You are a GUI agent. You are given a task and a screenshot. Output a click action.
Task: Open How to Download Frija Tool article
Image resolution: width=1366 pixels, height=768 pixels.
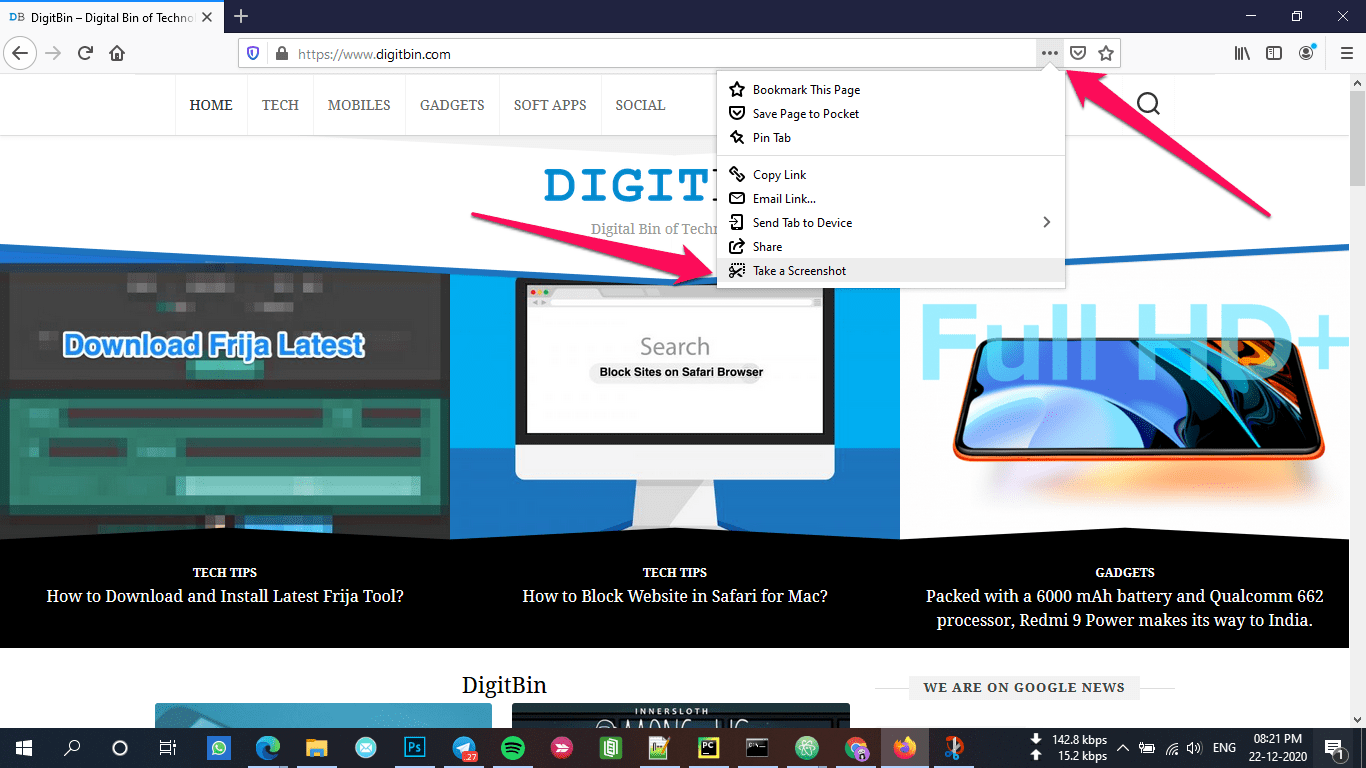coord(225,596)
